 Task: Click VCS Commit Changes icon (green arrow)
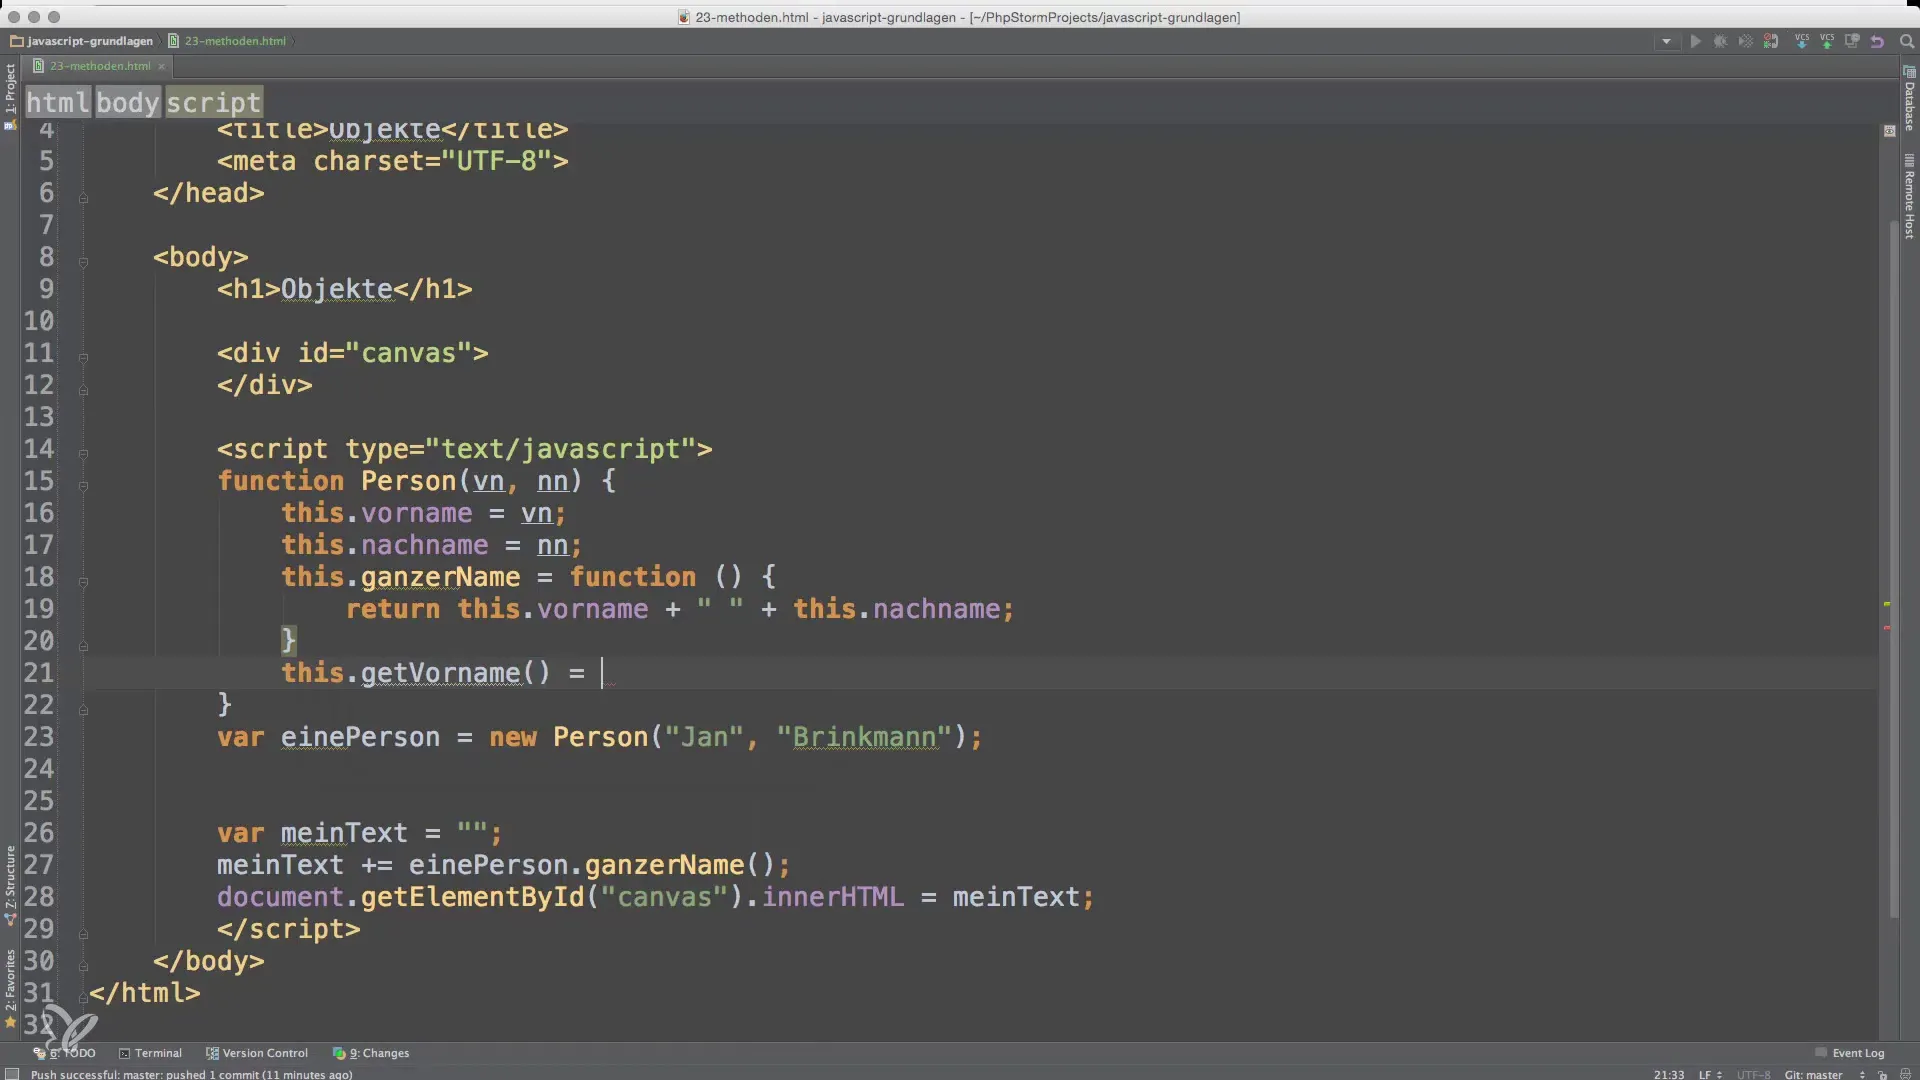point(1827,42)
